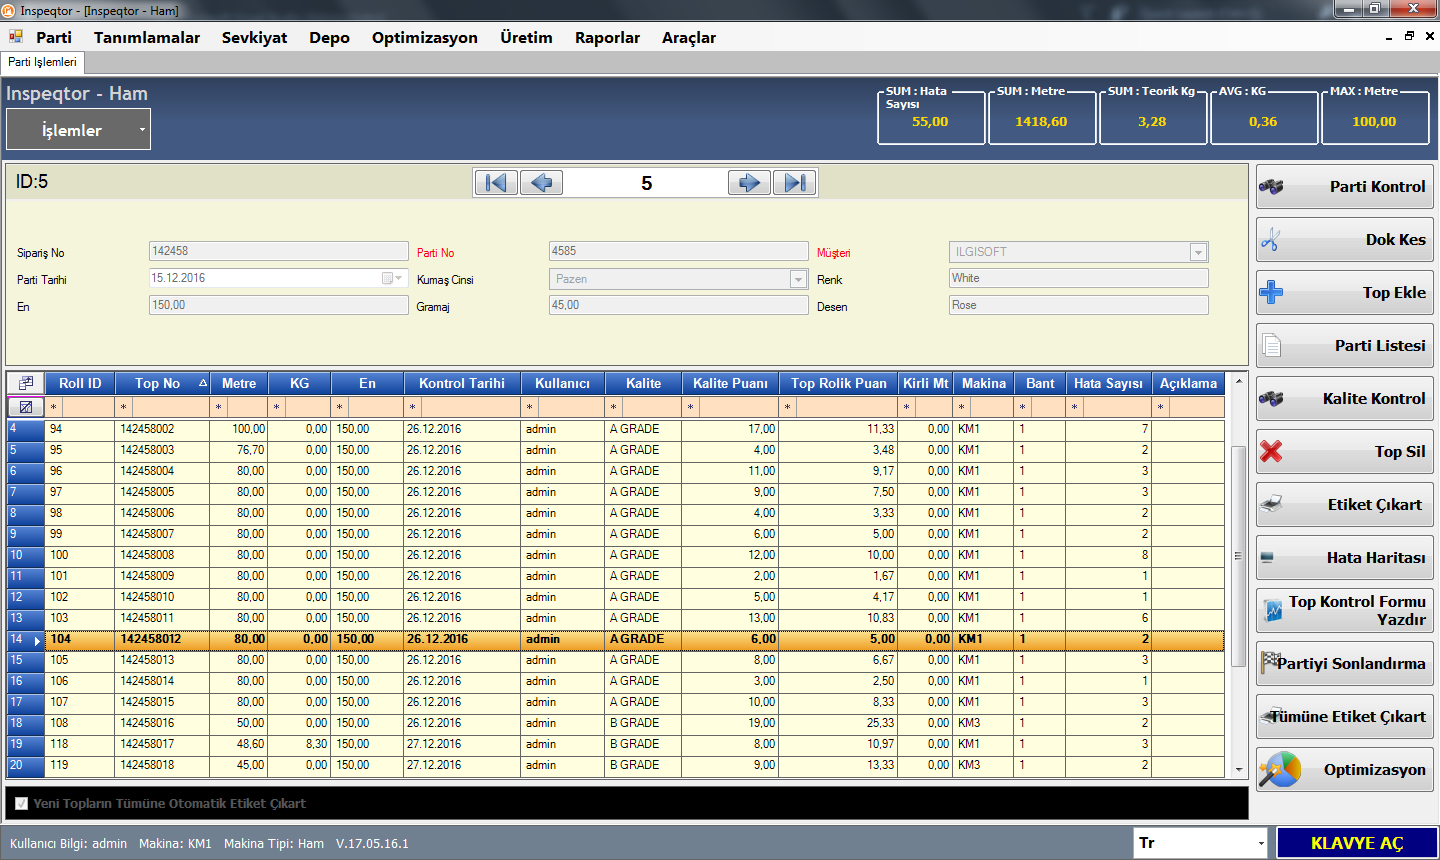The image size is (1440, 860).
Task: Click the Top Ekle button label
Action: pos(1394,292)
